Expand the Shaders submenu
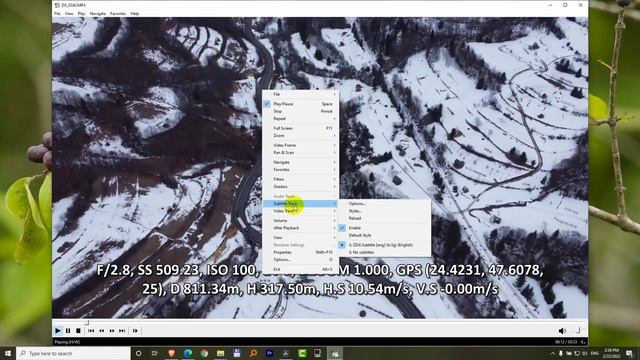Viewport: 640px width, 360px height. point(300,187)
